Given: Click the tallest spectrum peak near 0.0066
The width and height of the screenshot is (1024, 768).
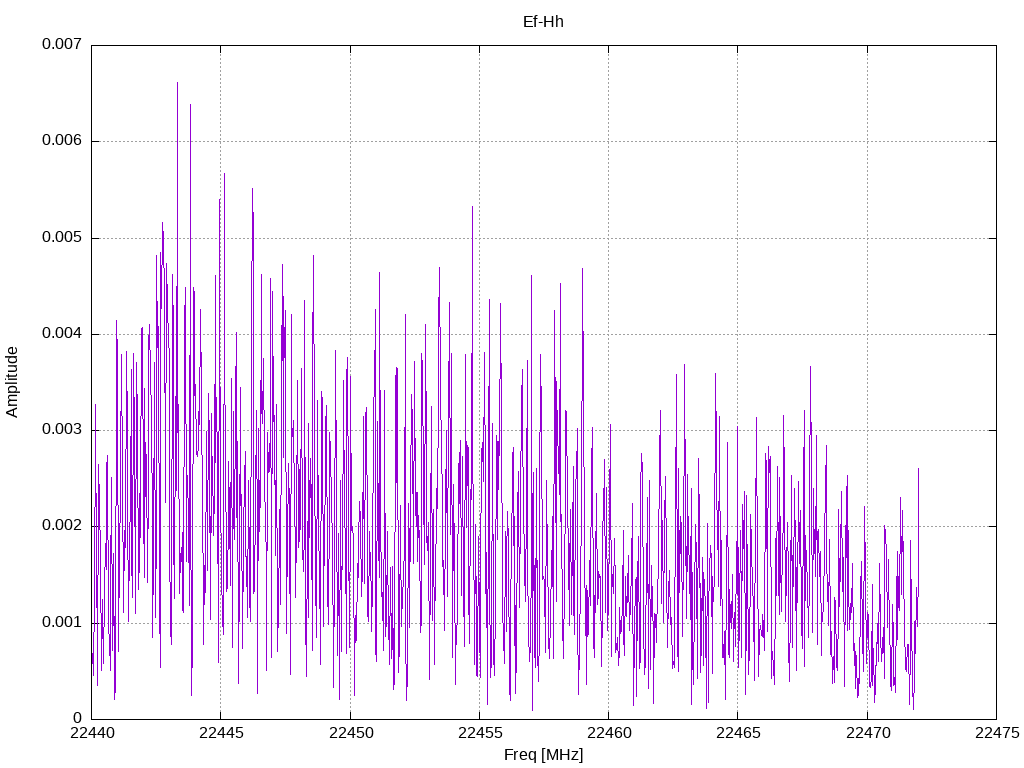Looking at the screenshot, I should [x=178, y=84].
